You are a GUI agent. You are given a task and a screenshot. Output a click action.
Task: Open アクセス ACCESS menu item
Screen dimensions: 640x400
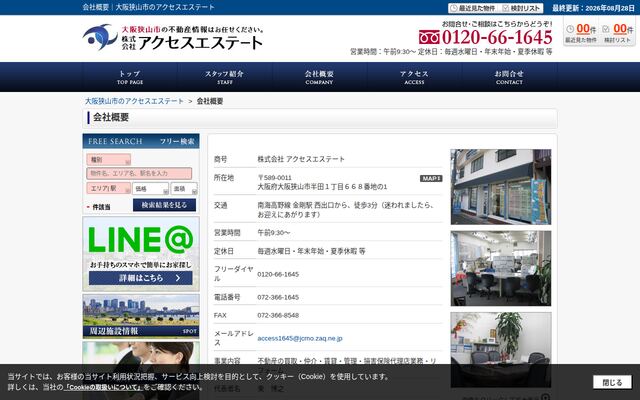pos(414,77)
